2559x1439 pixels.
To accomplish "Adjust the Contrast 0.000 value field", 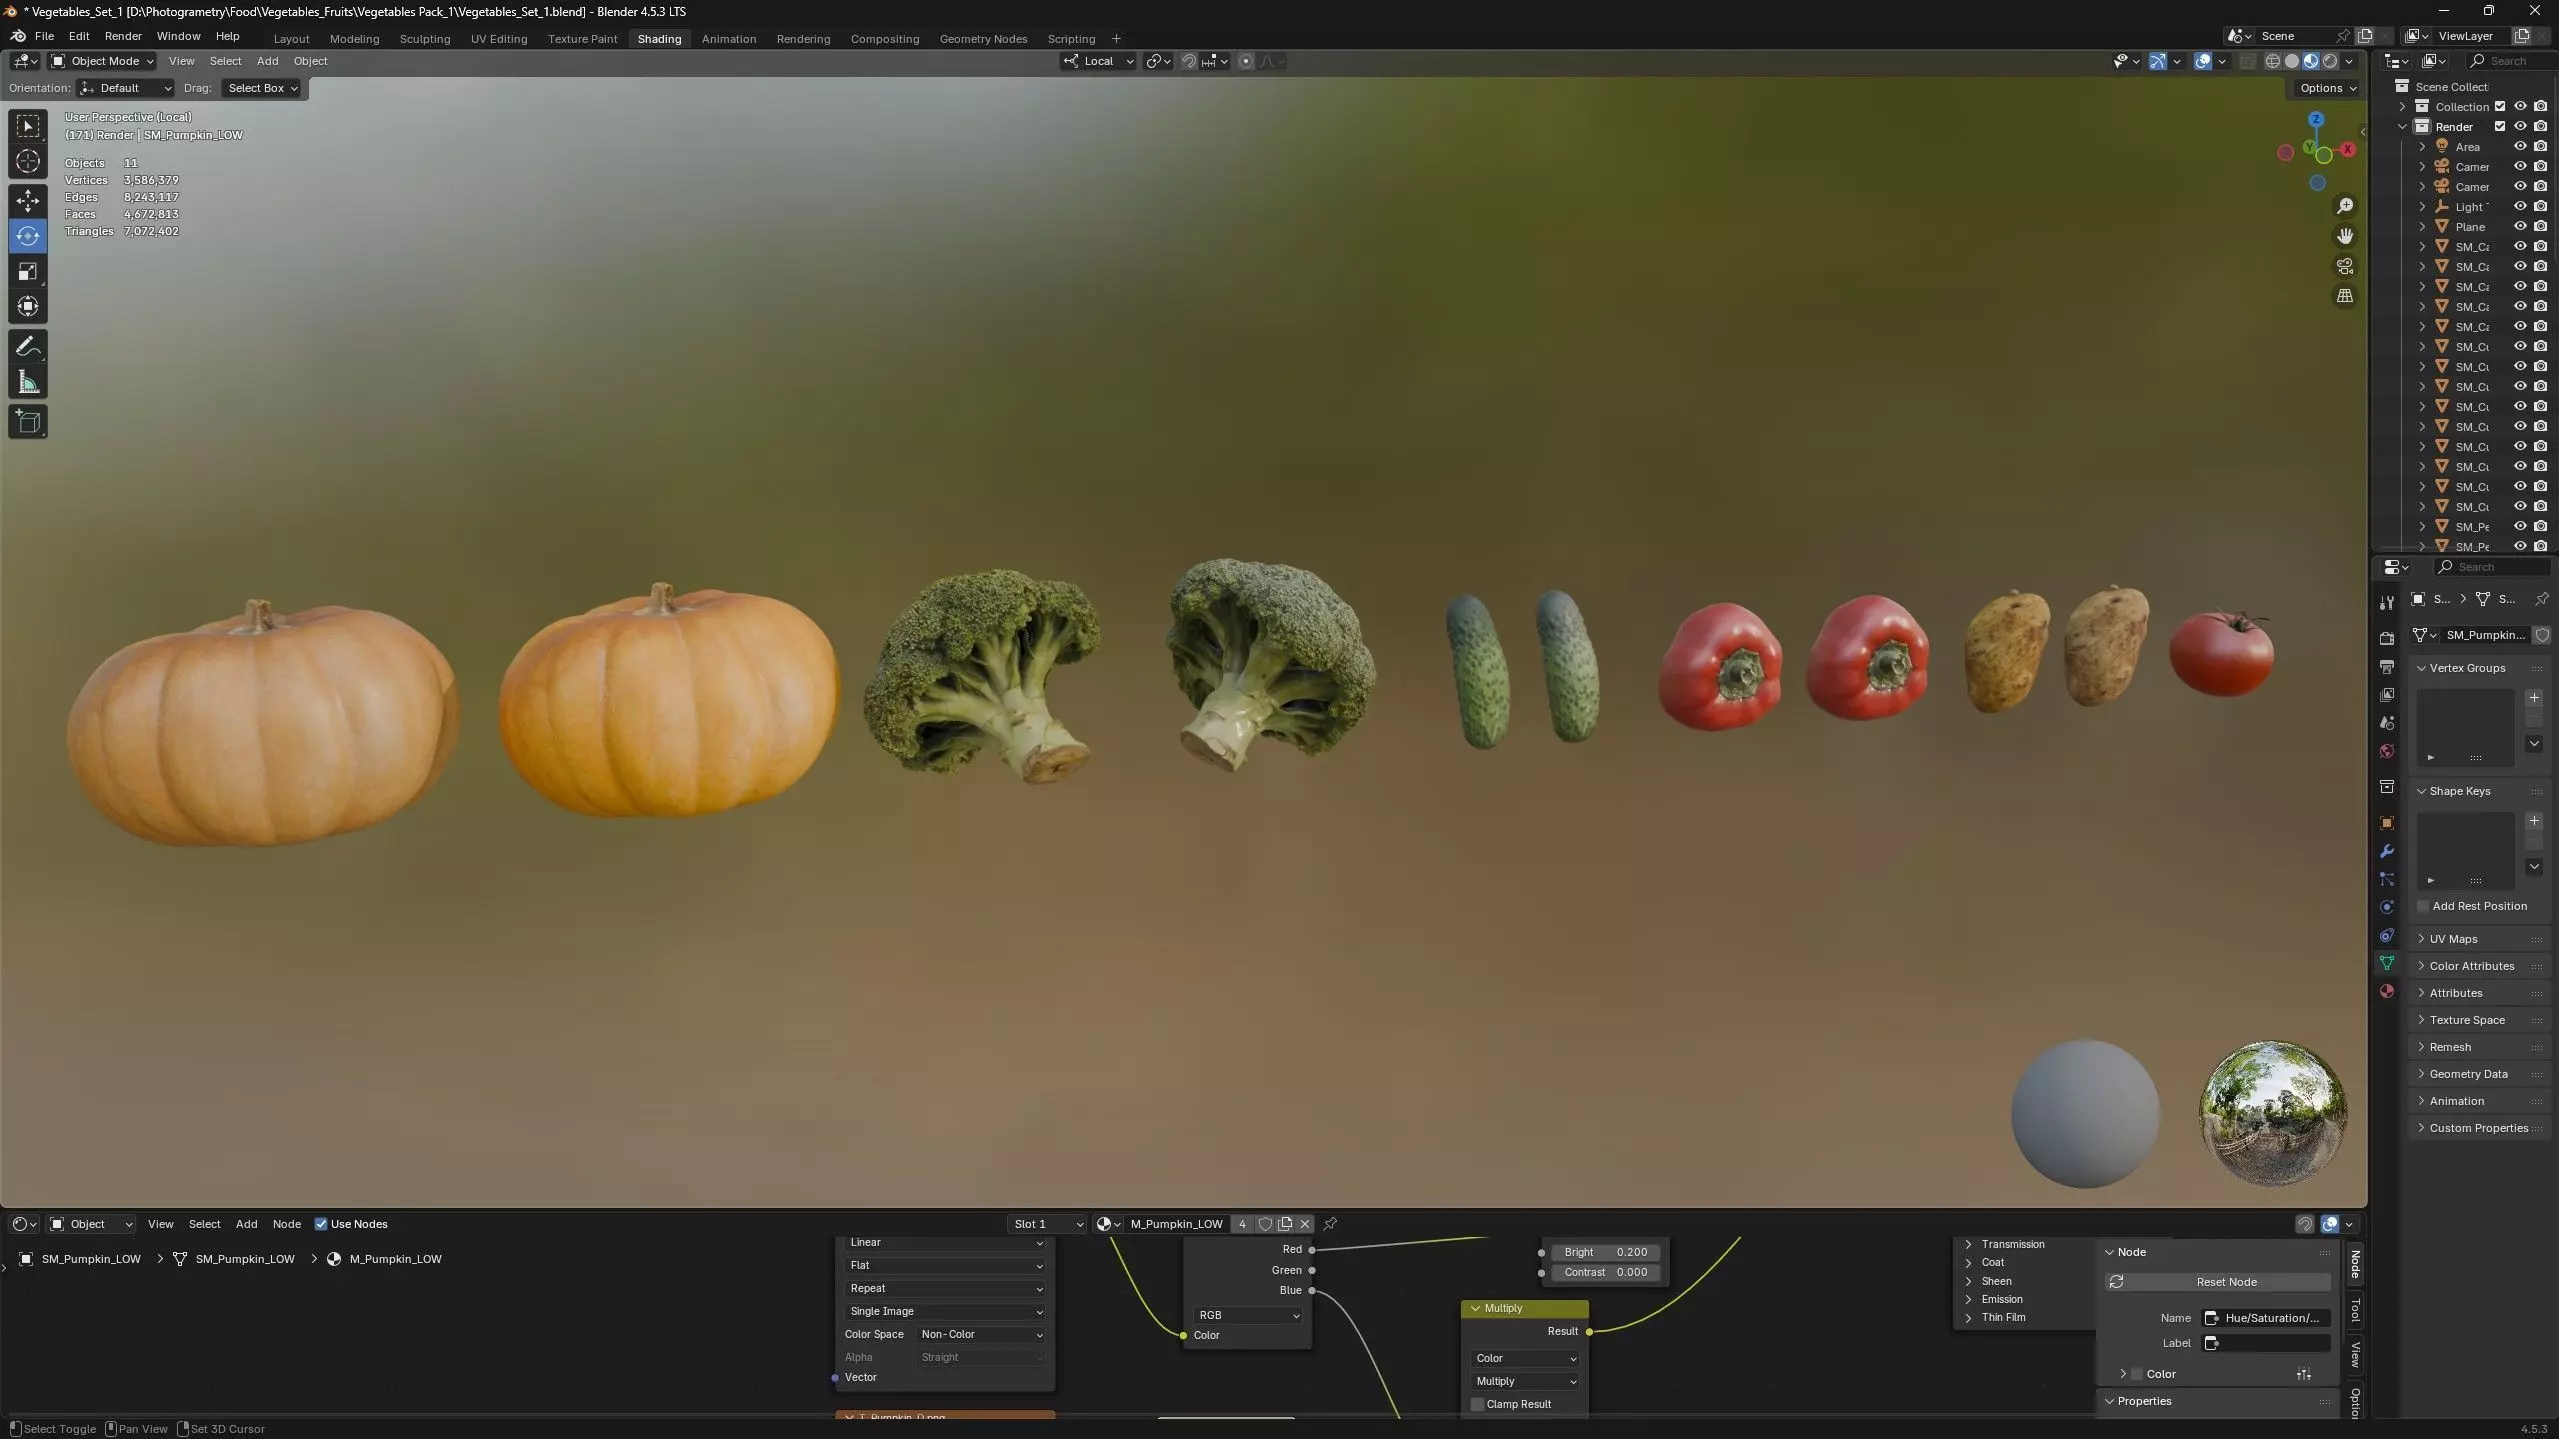I will [x=1605, y=1272].
